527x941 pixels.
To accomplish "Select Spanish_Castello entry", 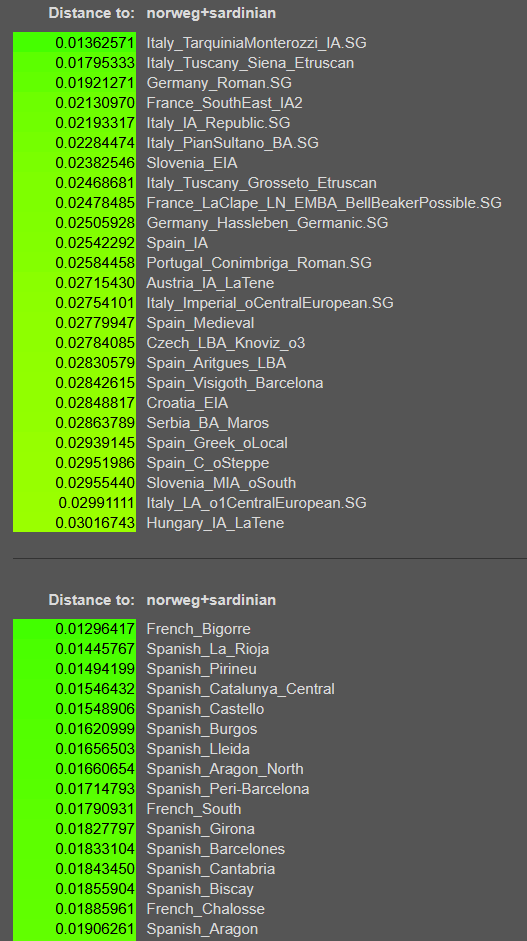I will click(205, 709).
